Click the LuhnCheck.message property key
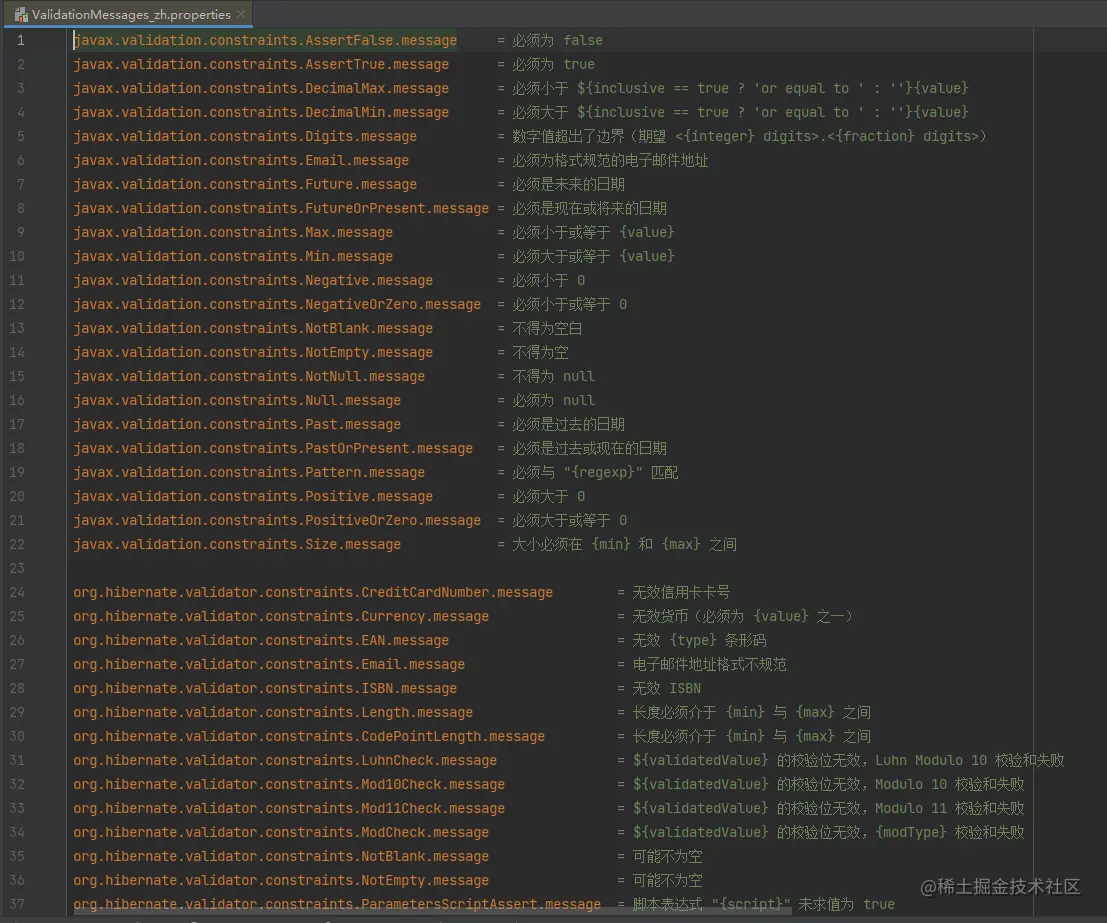 [284, 760]
